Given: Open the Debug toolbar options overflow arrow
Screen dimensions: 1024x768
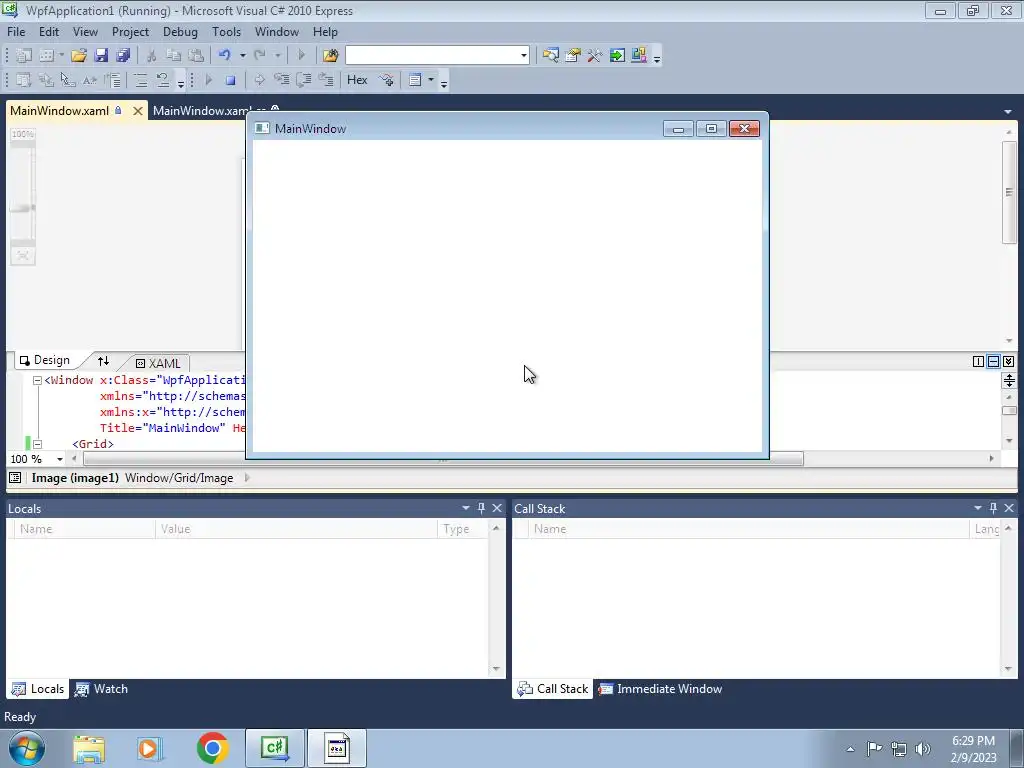Looking at the screenshot, I should click(x=444, y=83).
